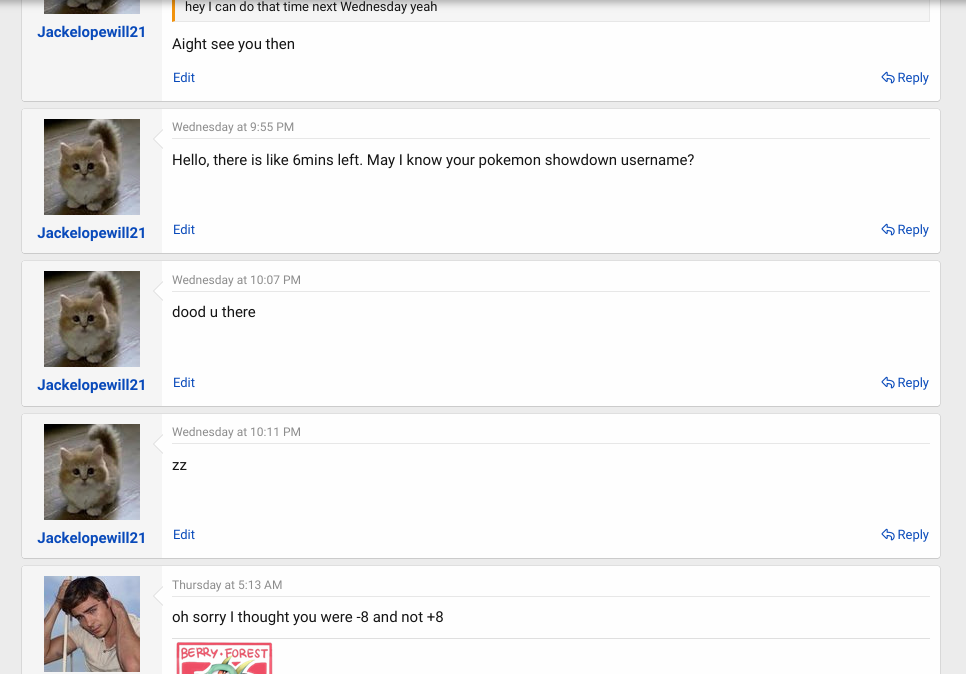Viewport: 966px width, 674px height.
Task: Edit the pokemon showdown username question message
Action: [183, 229]
